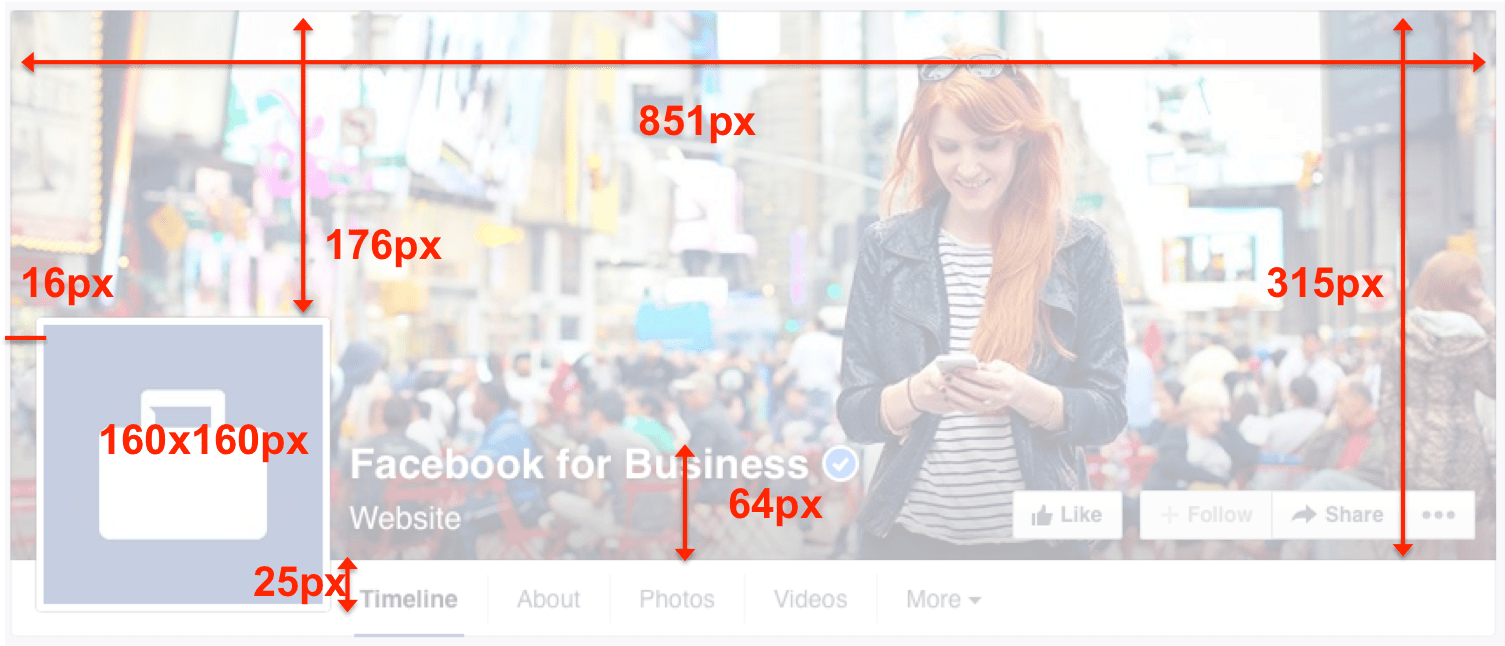Open the three-dots more options menu
1505x646 pixels.
(1438, 515)
